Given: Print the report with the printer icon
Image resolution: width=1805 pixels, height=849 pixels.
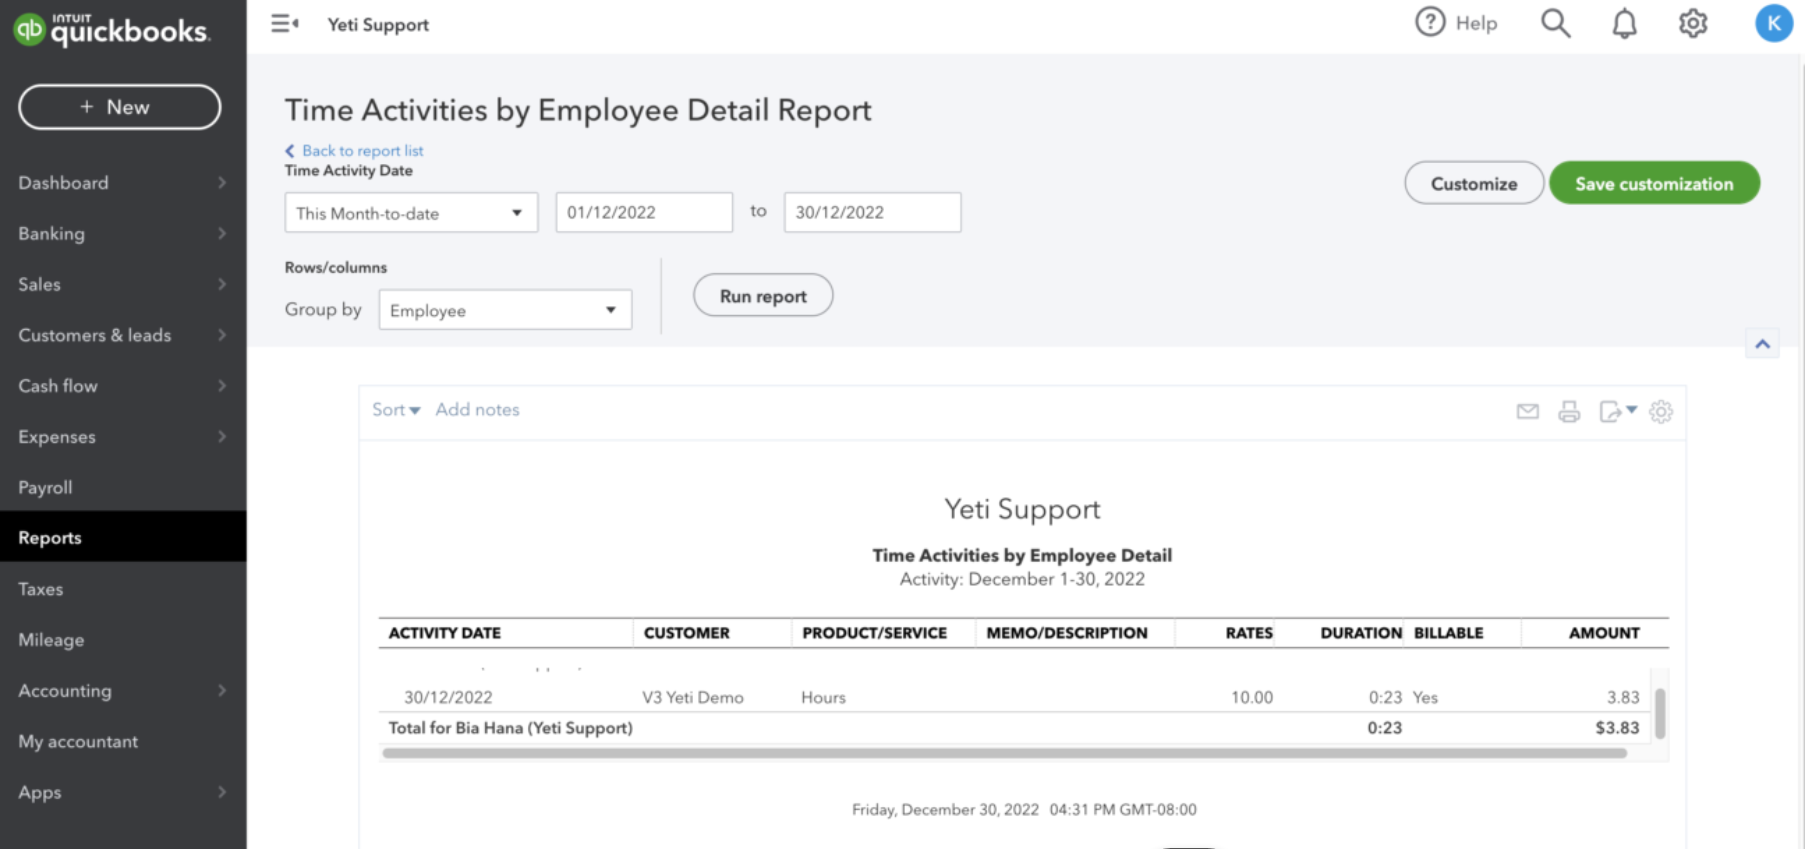Looking at the screenshot, I should [1569, 411].
